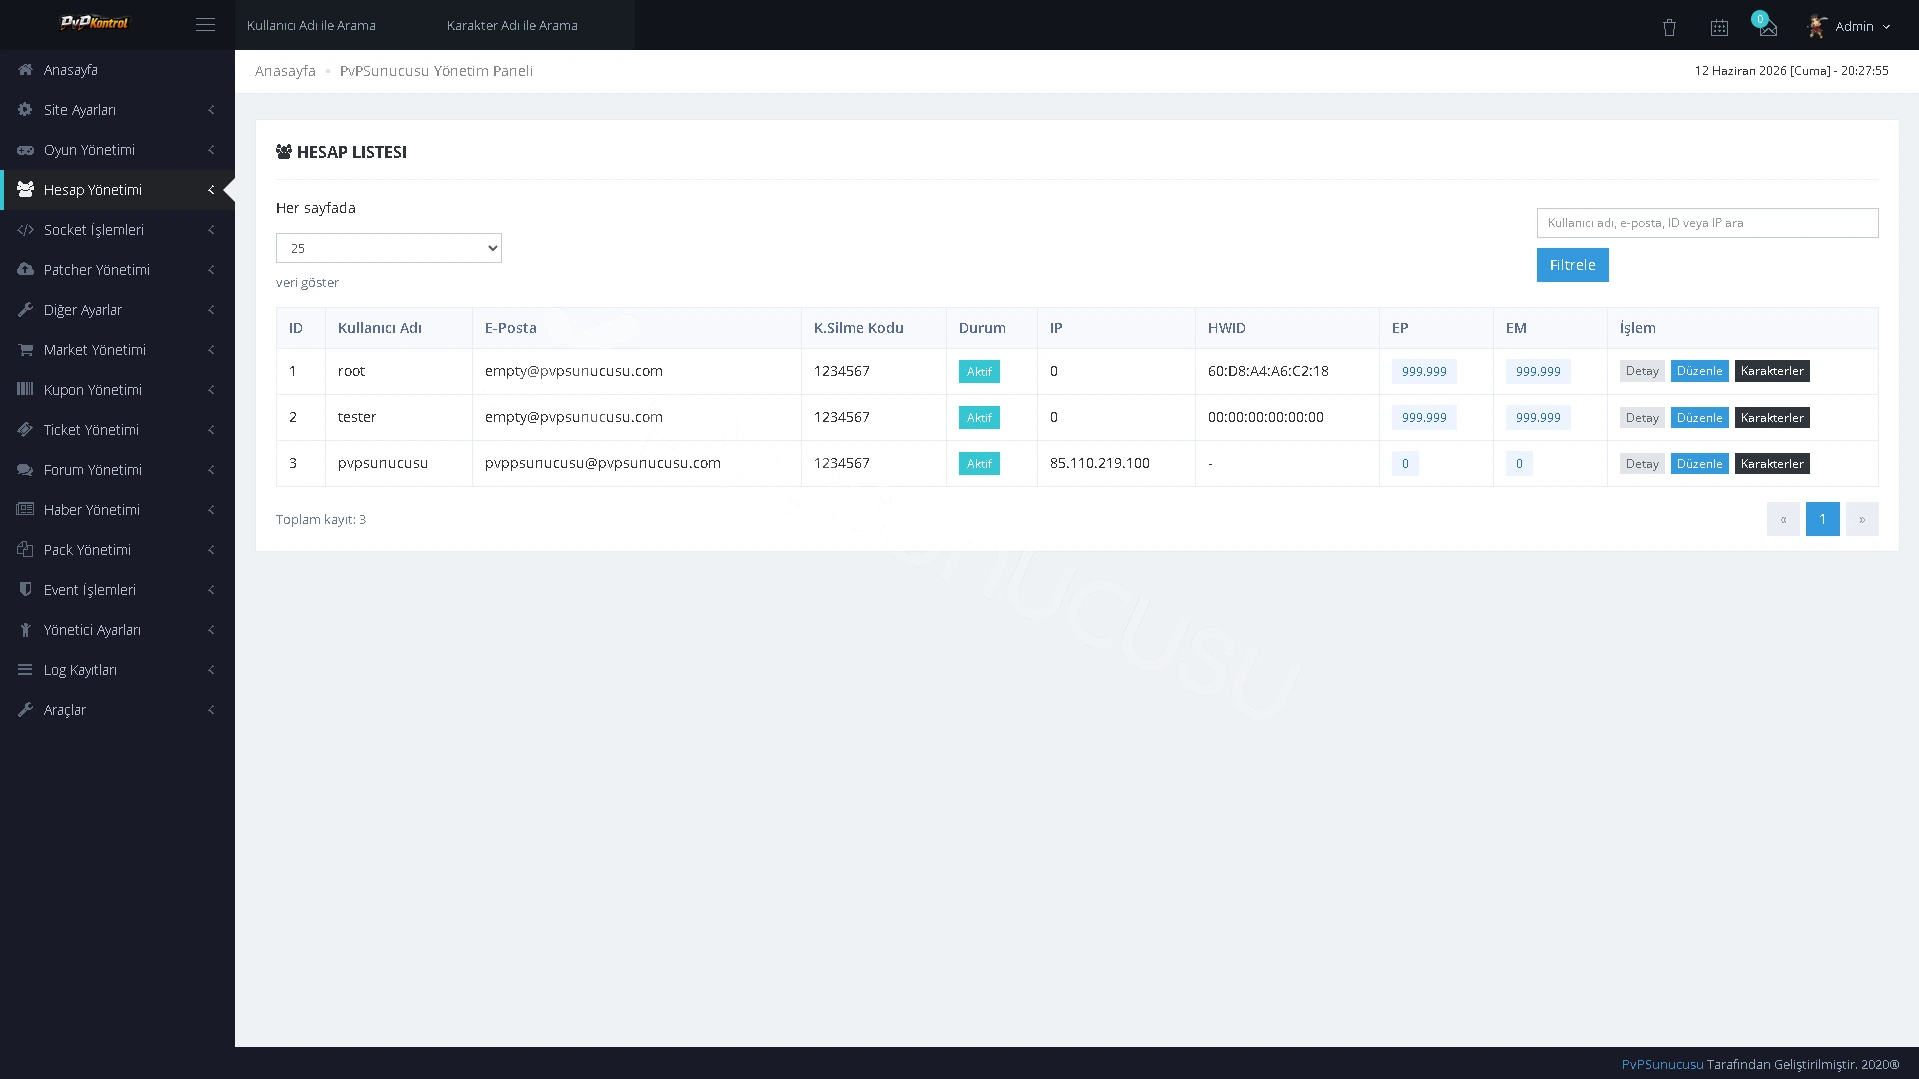
Task: Open Forum Yönetimi menu item
Action: (x=117, y=470)
